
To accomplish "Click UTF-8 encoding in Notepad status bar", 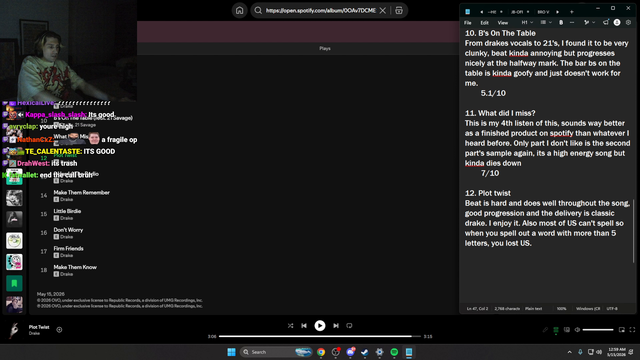I will point(612,309).
